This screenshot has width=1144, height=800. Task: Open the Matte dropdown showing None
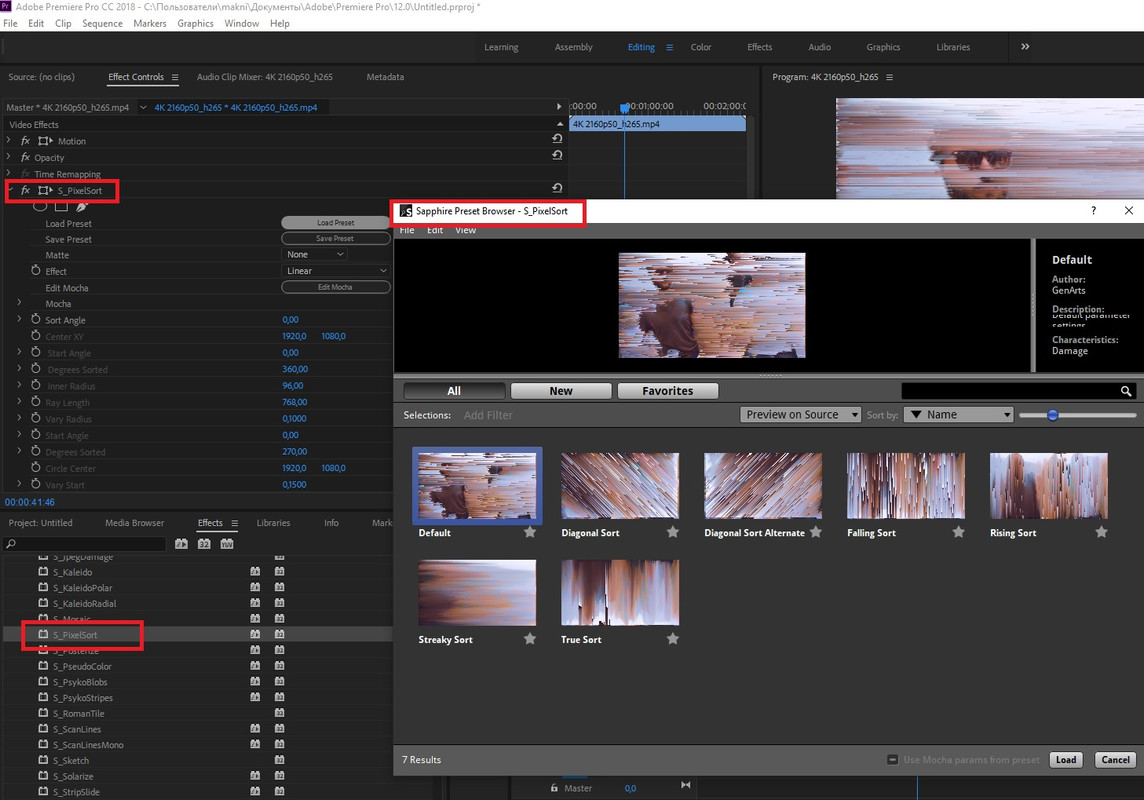pyautogui.click(x=314, y=255)
